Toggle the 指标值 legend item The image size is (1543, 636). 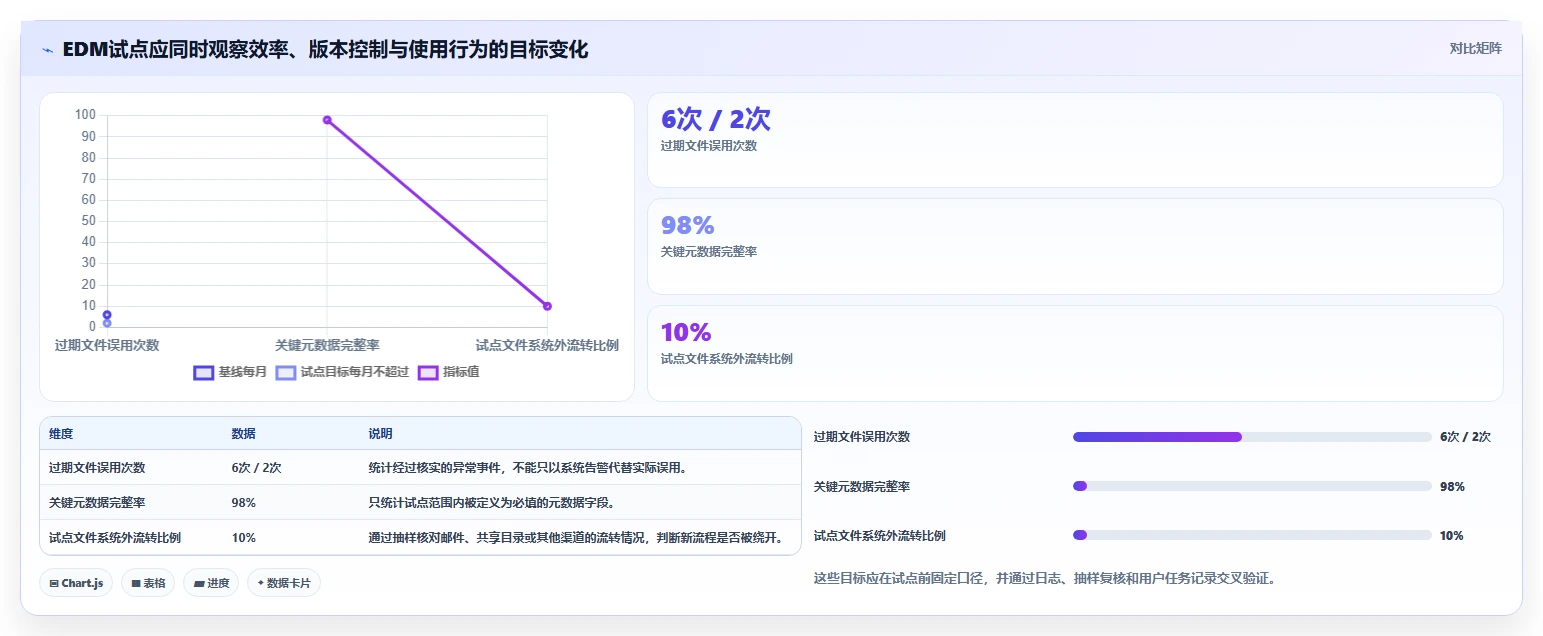coord(448,372)
